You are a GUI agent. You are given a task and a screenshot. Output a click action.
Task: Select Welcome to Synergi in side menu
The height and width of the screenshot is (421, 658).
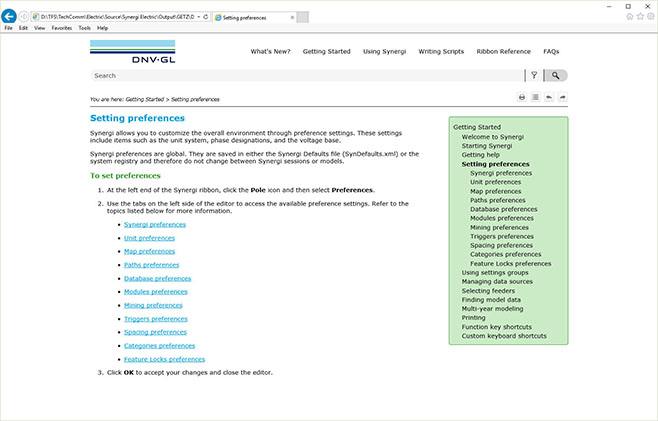[x=493, y=137]
